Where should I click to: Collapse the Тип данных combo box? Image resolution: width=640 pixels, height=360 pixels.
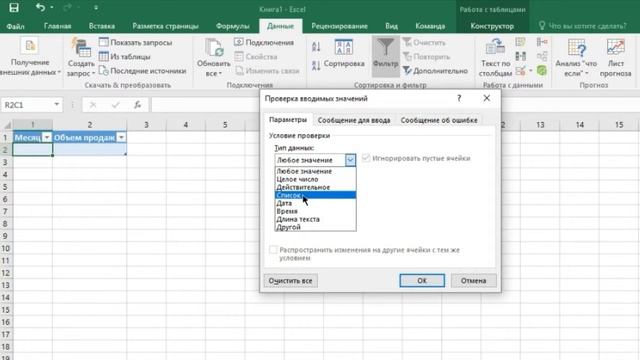(350, 160)
